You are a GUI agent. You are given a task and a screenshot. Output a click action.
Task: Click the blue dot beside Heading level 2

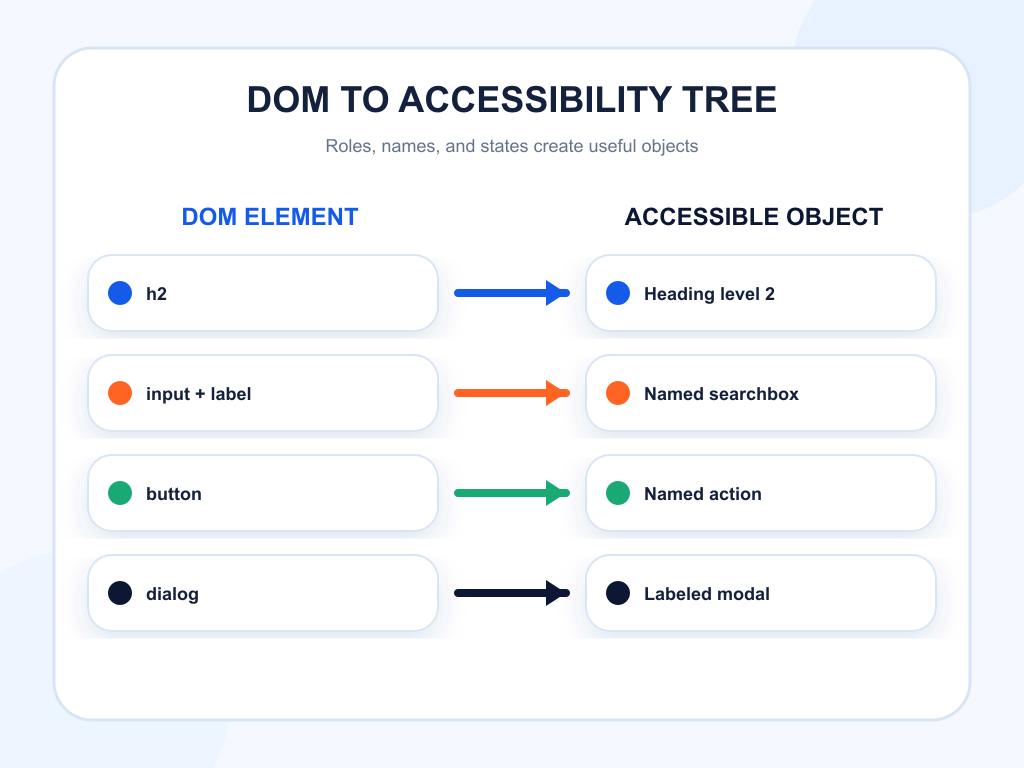(x=618, y=293)
